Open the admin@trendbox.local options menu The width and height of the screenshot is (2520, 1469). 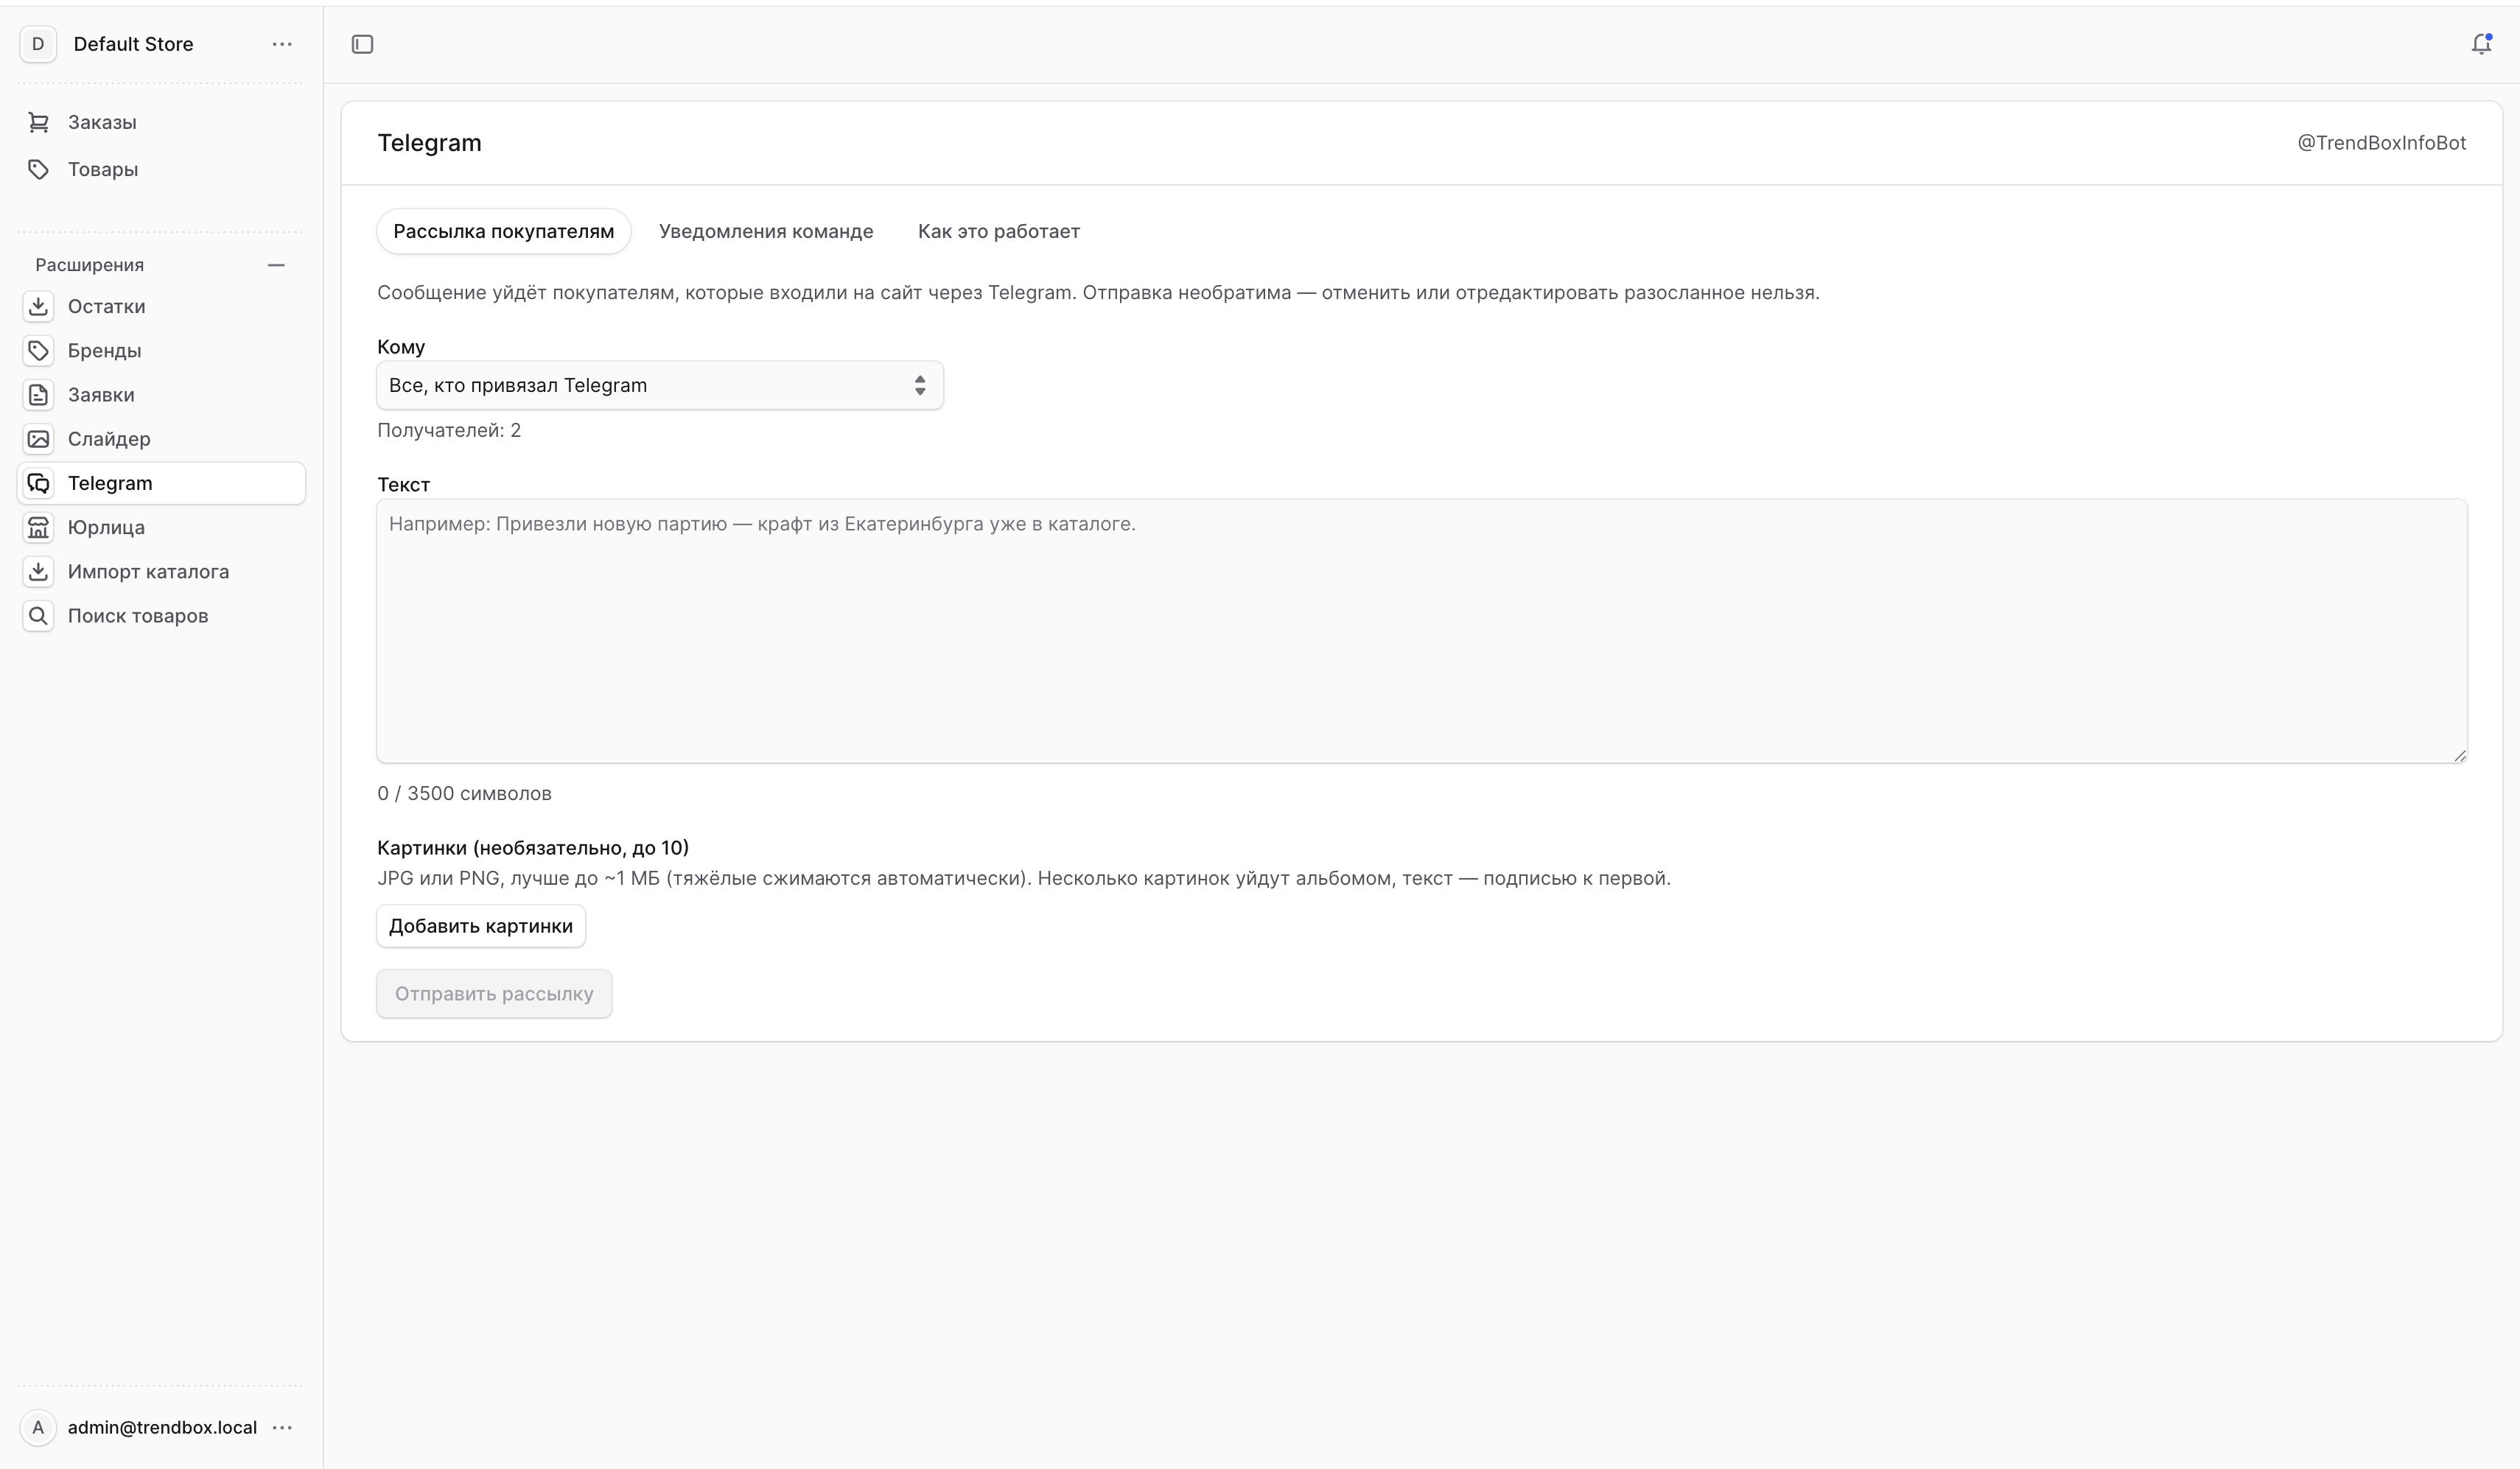coord(282,1427)
